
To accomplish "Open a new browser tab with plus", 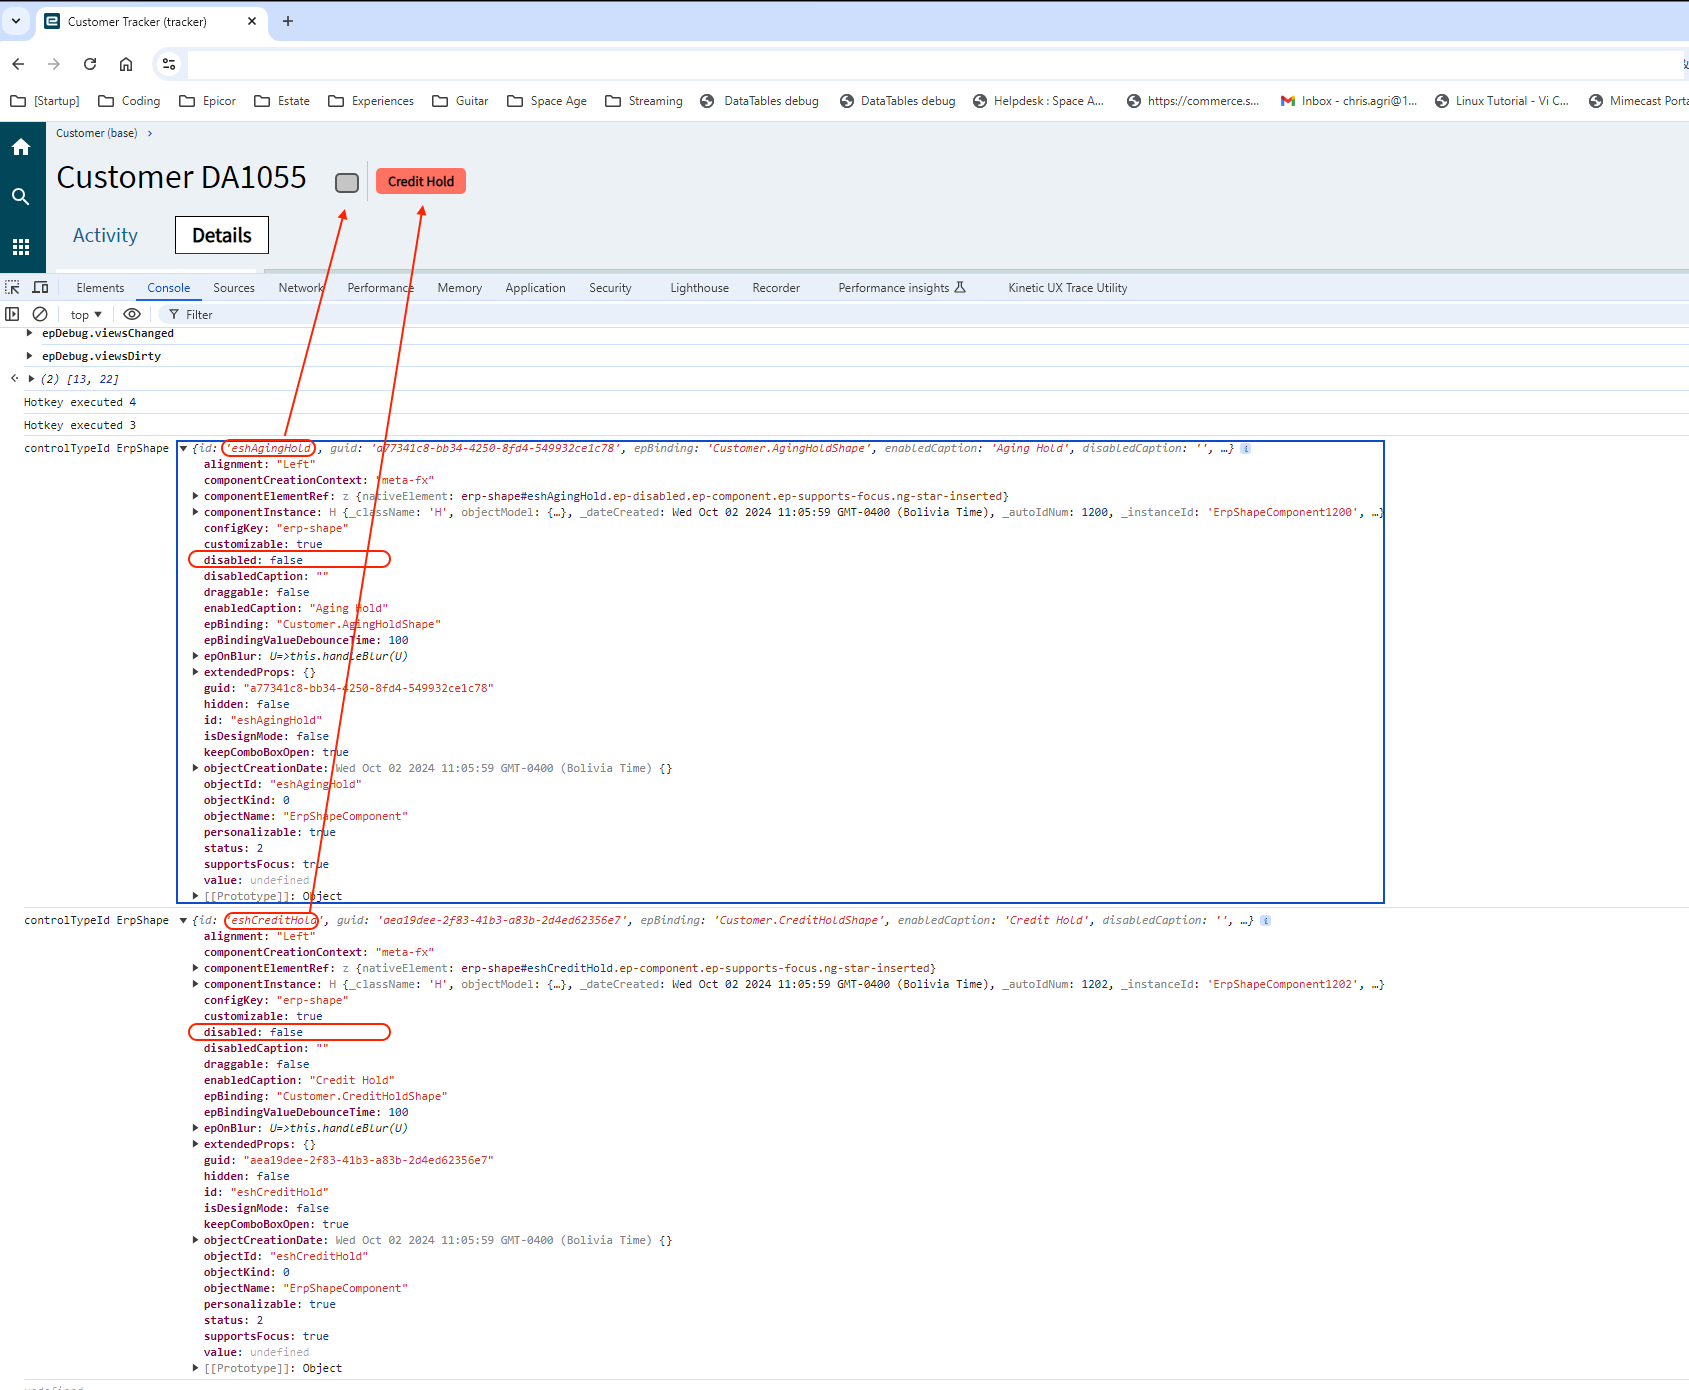I will coord(288,21).
